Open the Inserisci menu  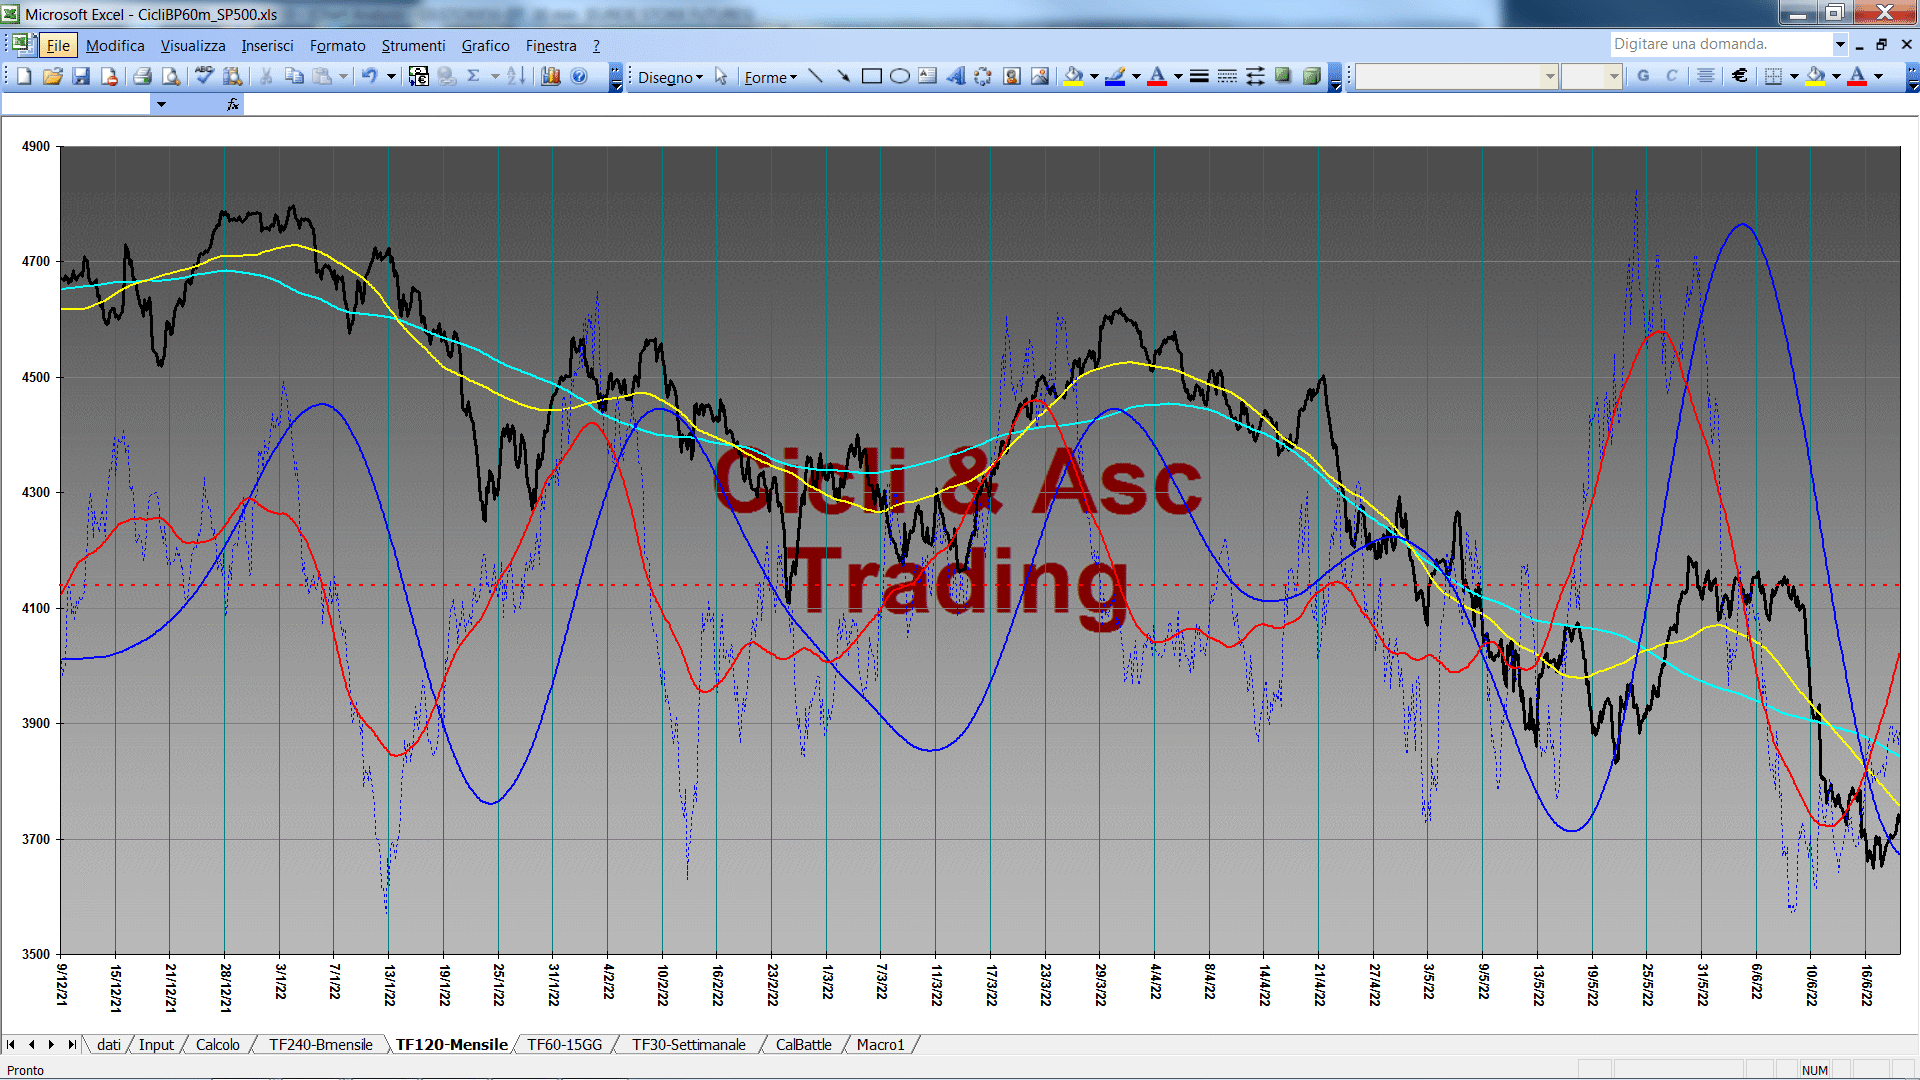[x=267, y=45]
